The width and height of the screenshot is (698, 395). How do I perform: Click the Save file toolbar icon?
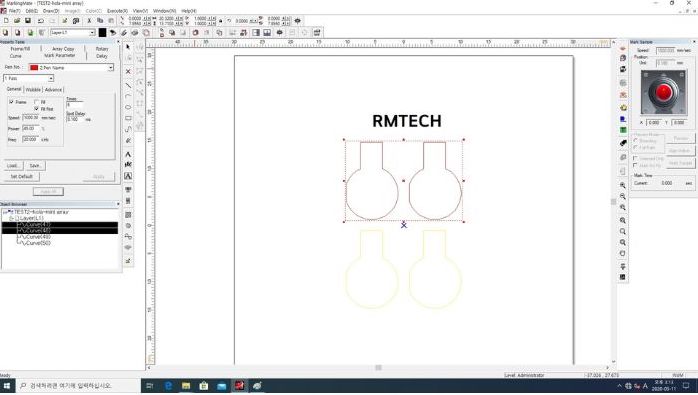[28, 20]
